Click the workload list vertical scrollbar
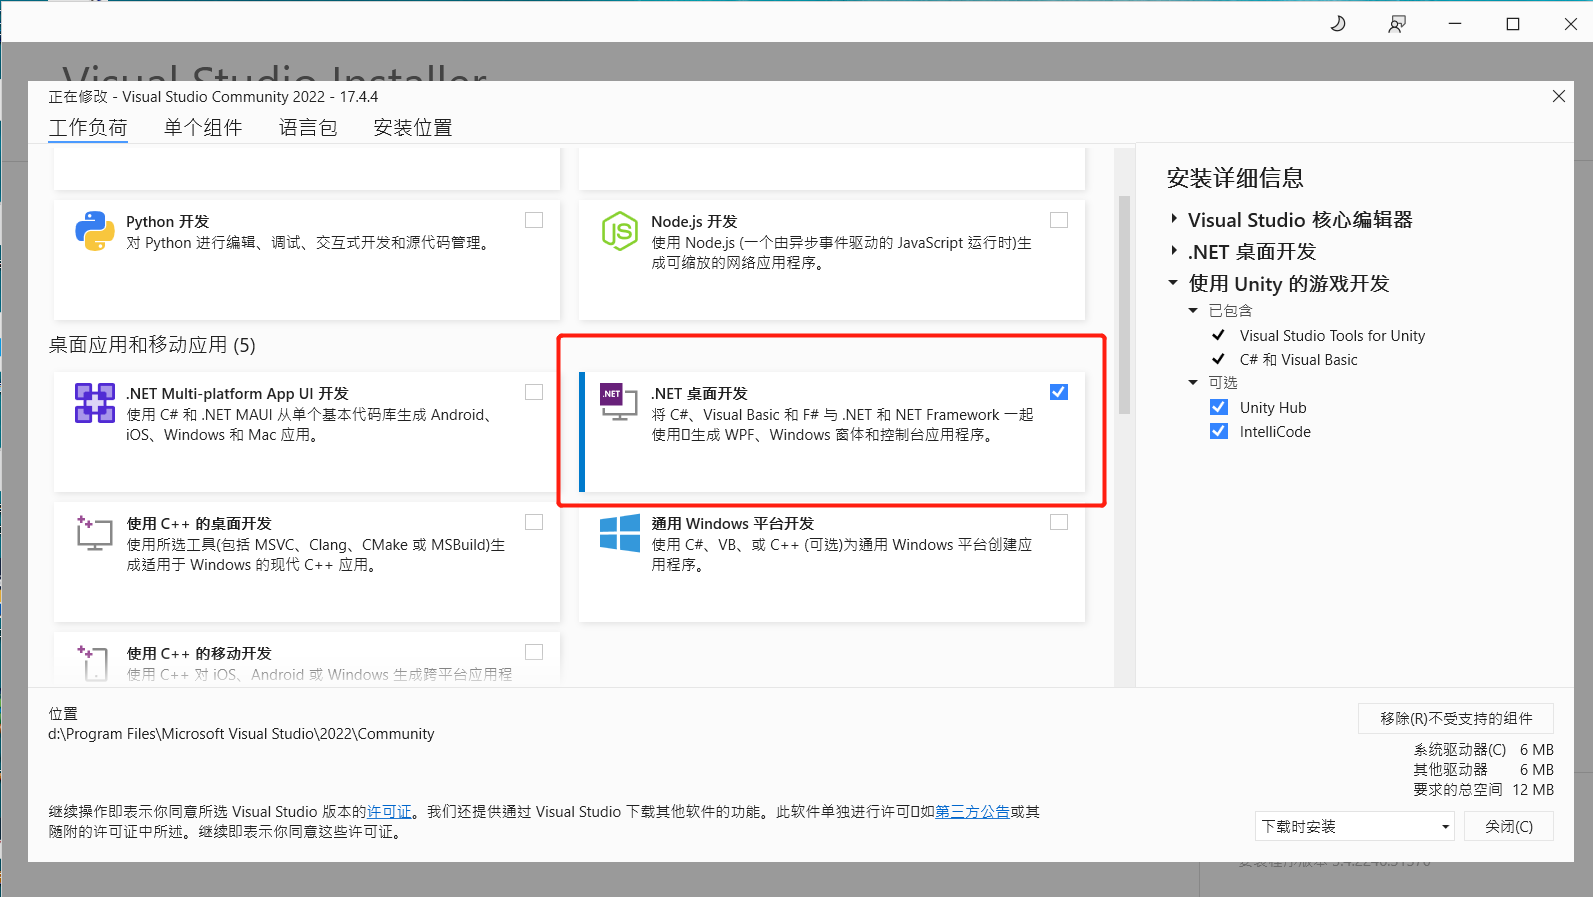The image size is (1593, 897). [x=1124, y=305]
